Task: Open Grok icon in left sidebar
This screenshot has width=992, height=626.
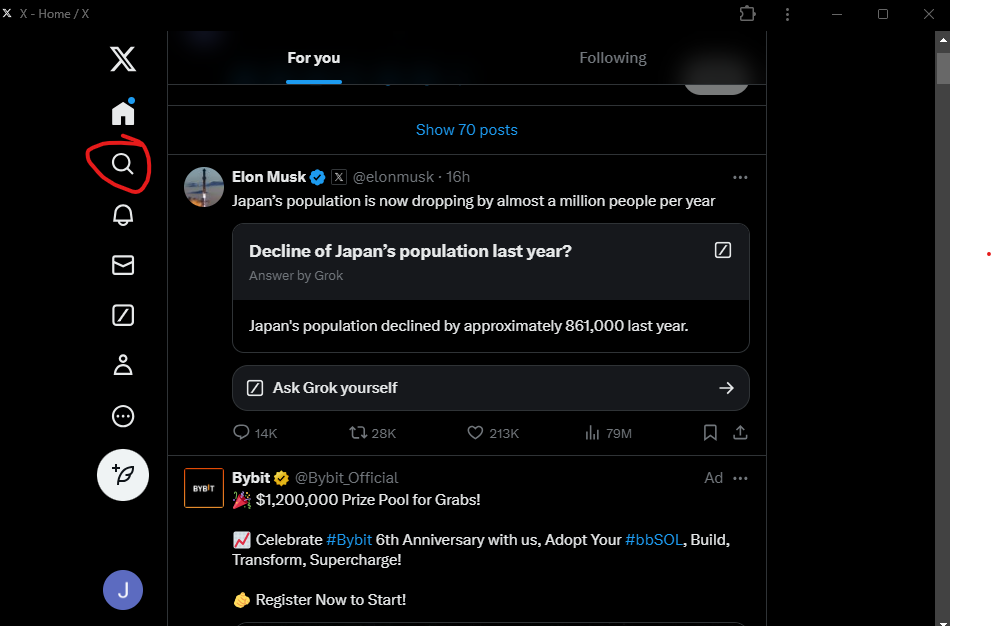Action: pos(123,315)
